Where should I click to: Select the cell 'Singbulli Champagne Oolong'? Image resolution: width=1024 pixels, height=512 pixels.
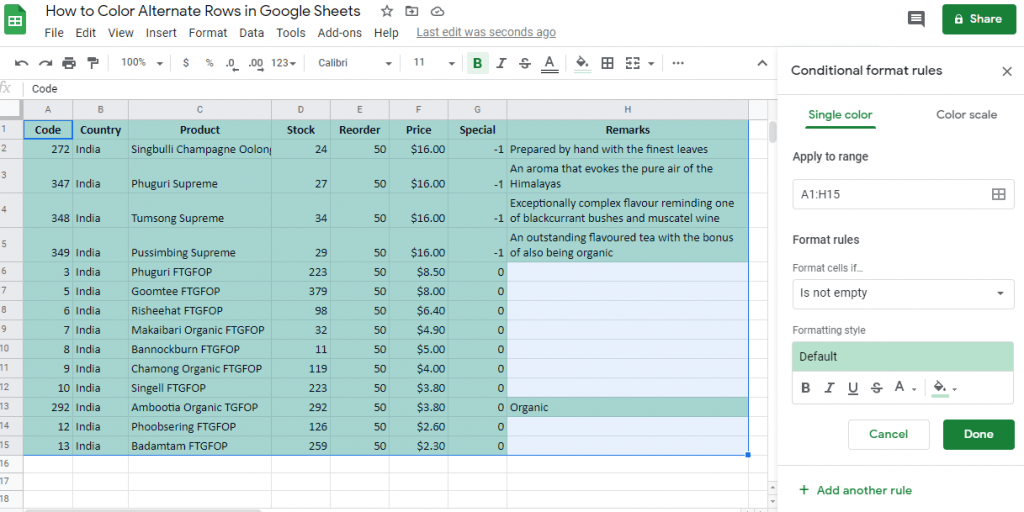pyautogui.click(x=200, y=150)
